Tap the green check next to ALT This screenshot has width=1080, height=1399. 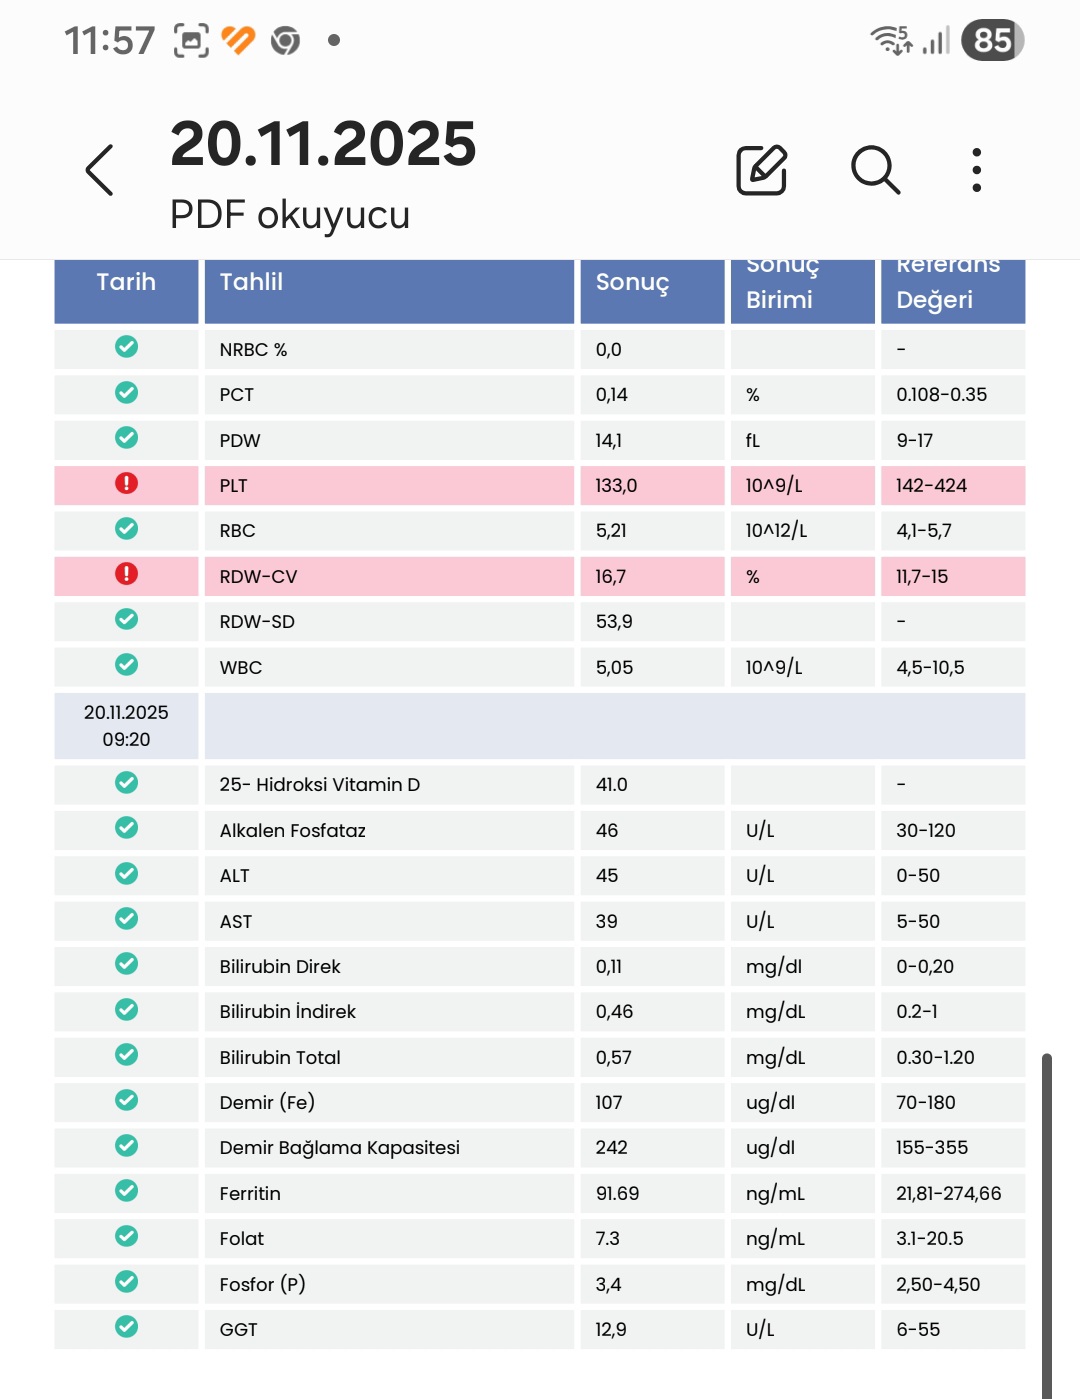pos(126,874)
